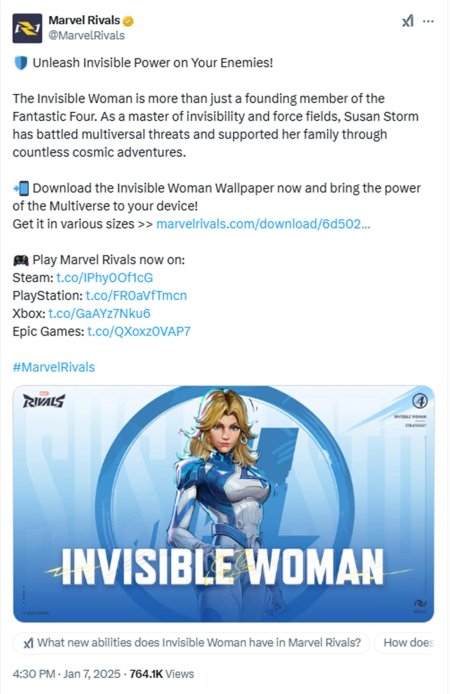This screenshot has height=694, width=450.
Task: Follow the Epic Games t.co/QXoxz0VAP7 link
Action: point(139,331)
